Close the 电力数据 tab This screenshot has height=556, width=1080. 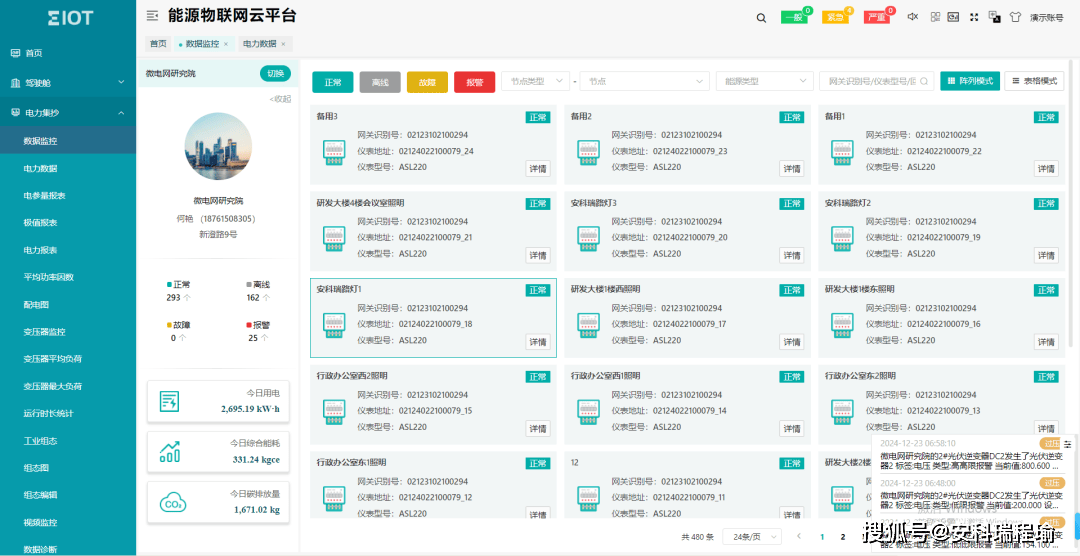[283, 44]
